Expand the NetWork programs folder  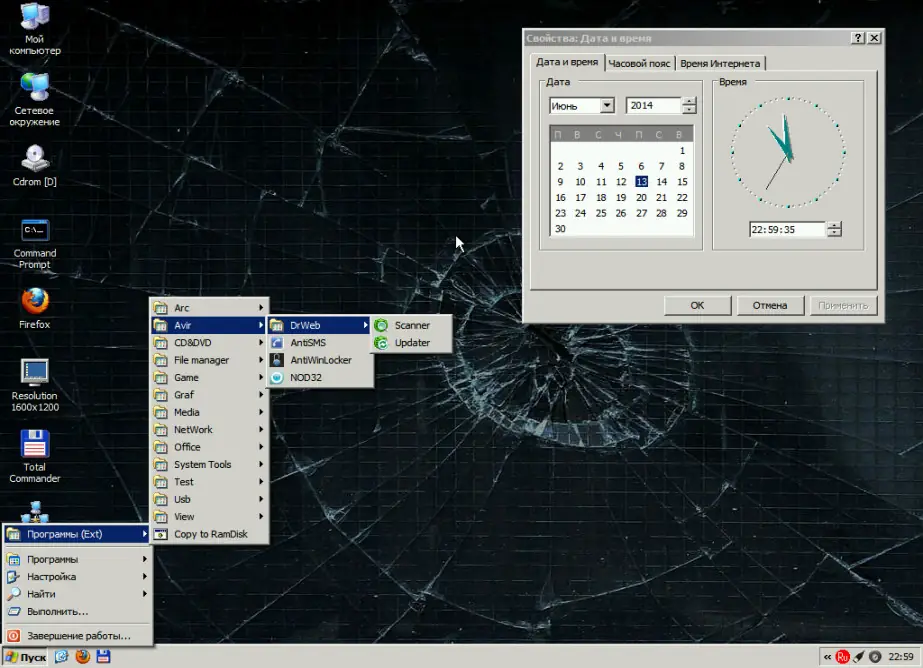210,430
